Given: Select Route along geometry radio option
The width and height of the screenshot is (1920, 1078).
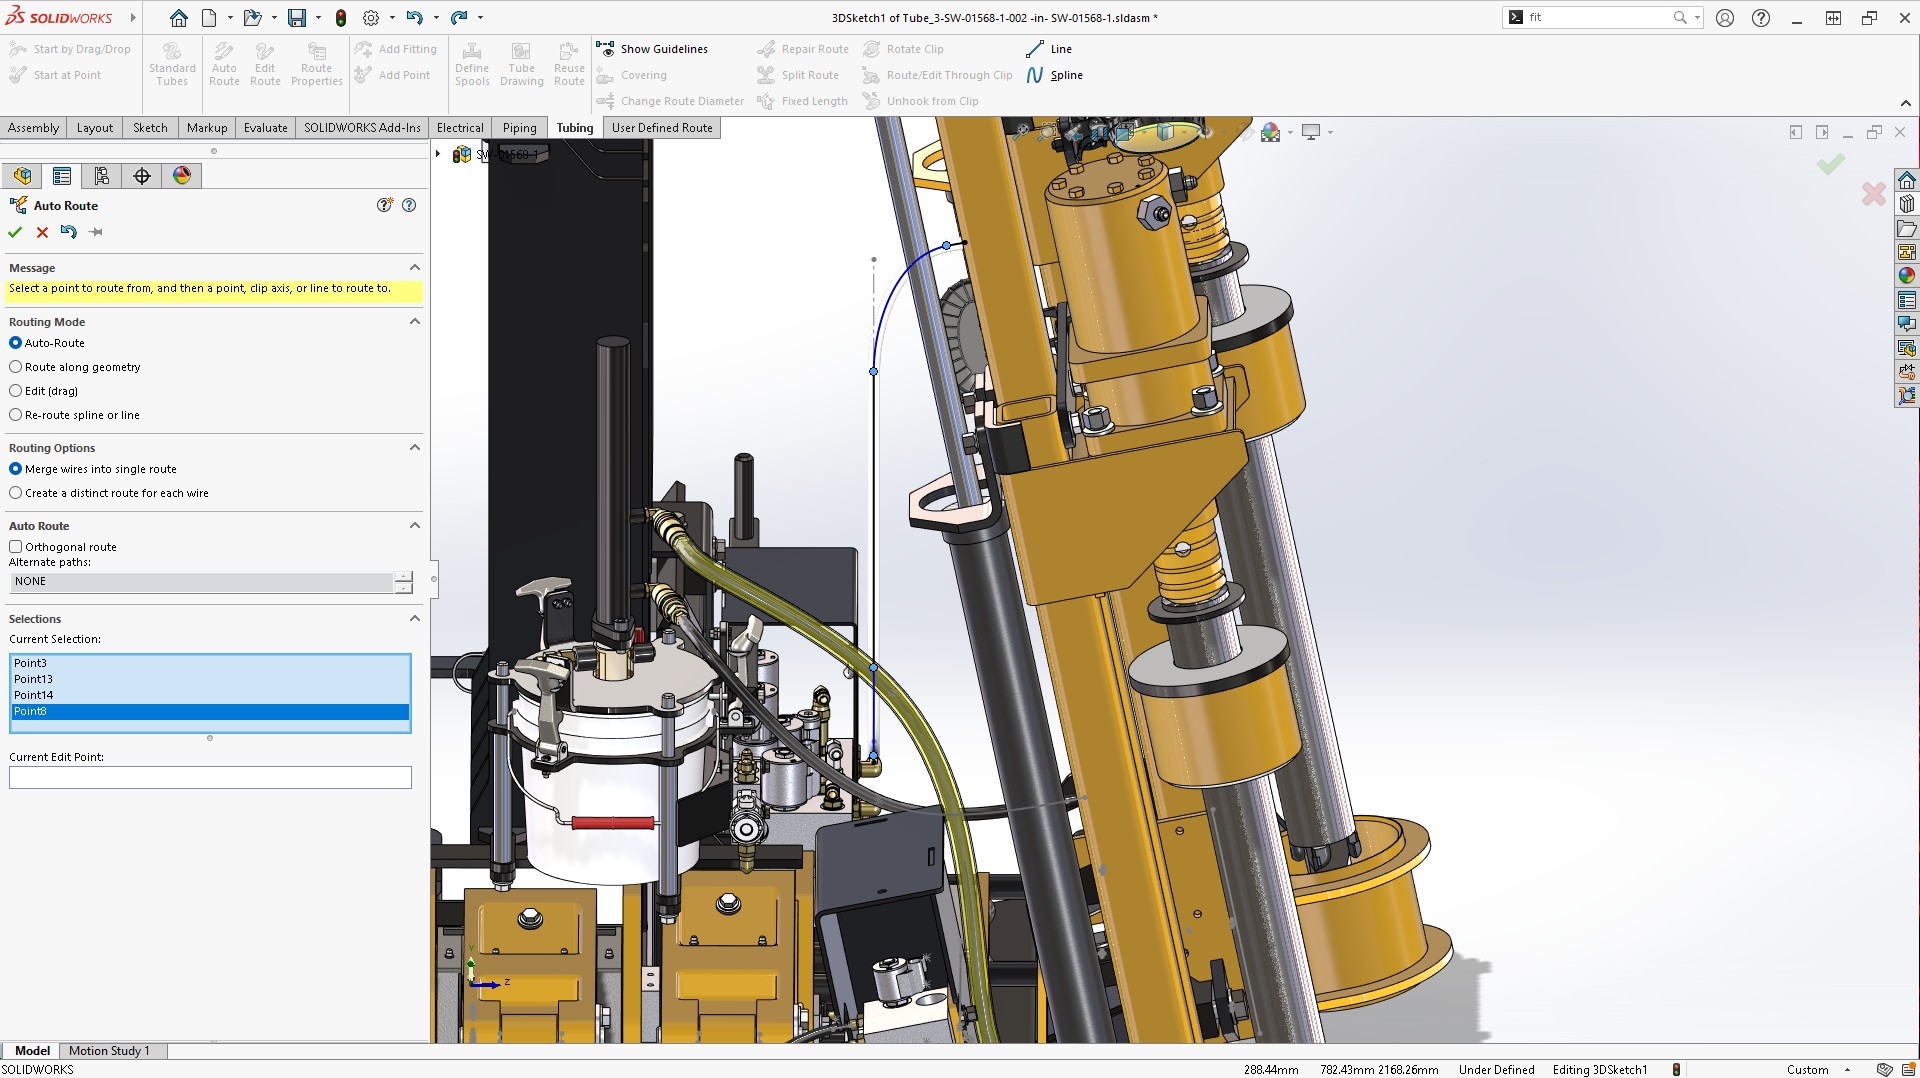Looking at the screenshot, I should point(16,367).
